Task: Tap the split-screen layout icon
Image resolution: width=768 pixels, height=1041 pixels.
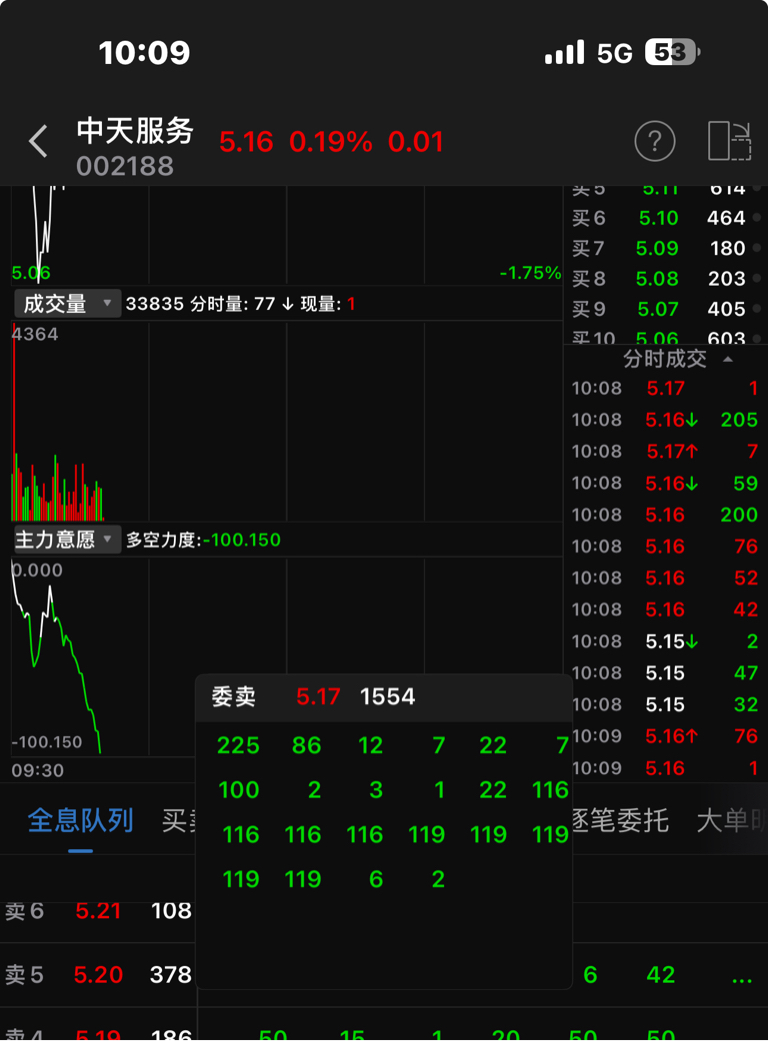Action: point(730,141)
